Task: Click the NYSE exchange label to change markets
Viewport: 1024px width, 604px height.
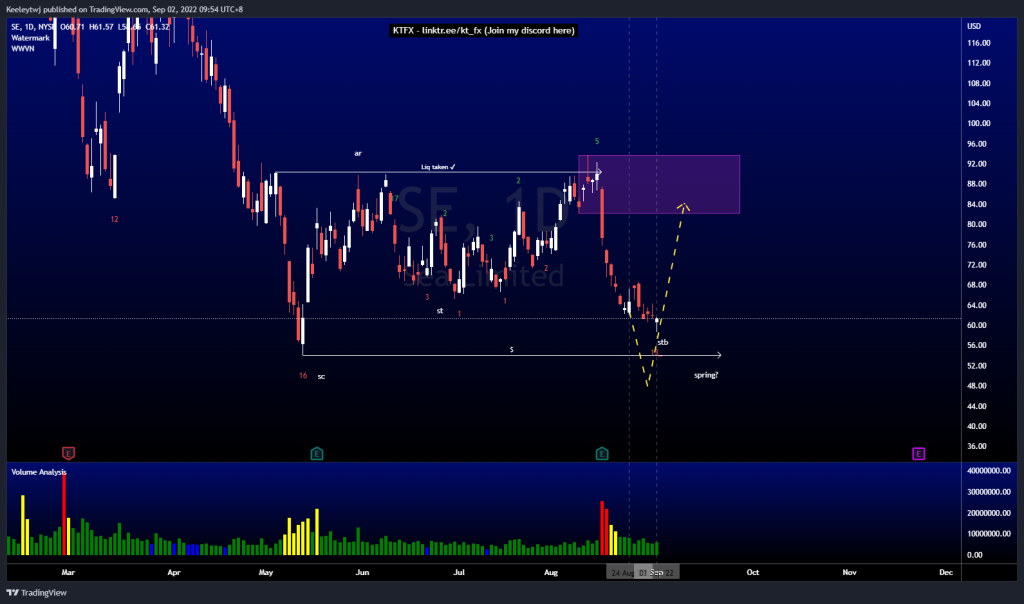Action: coord(48,27)
